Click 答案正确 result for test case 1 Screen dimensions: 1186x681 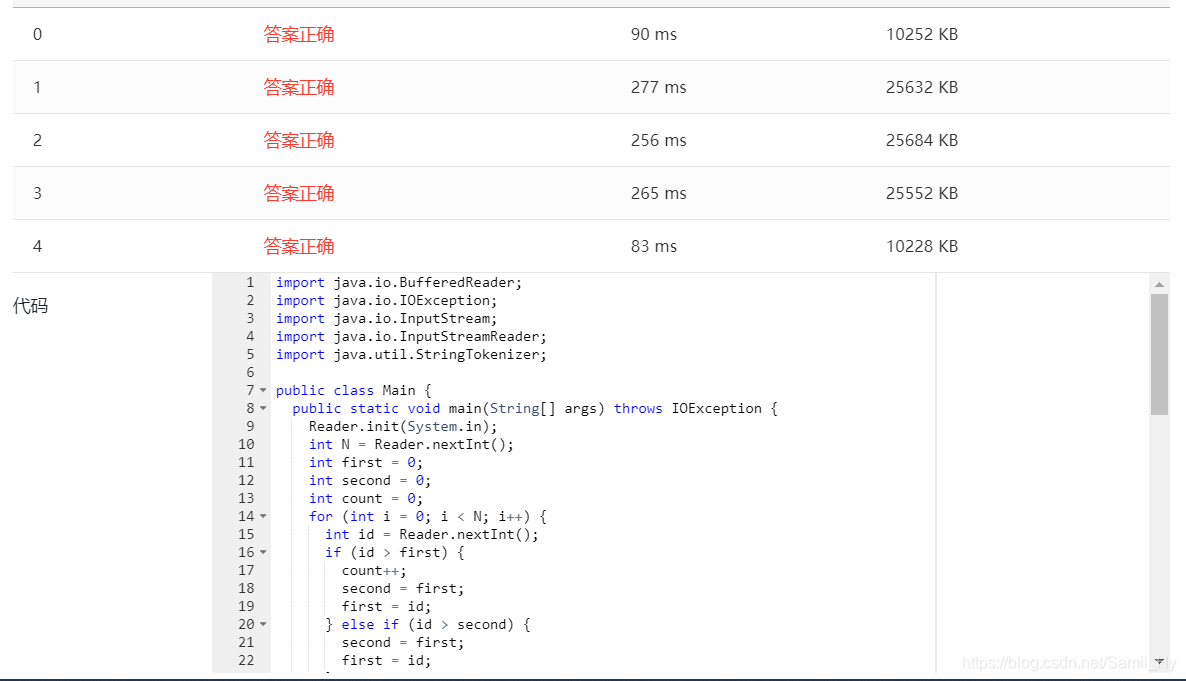pyautogui.click(x=299, y=87)
